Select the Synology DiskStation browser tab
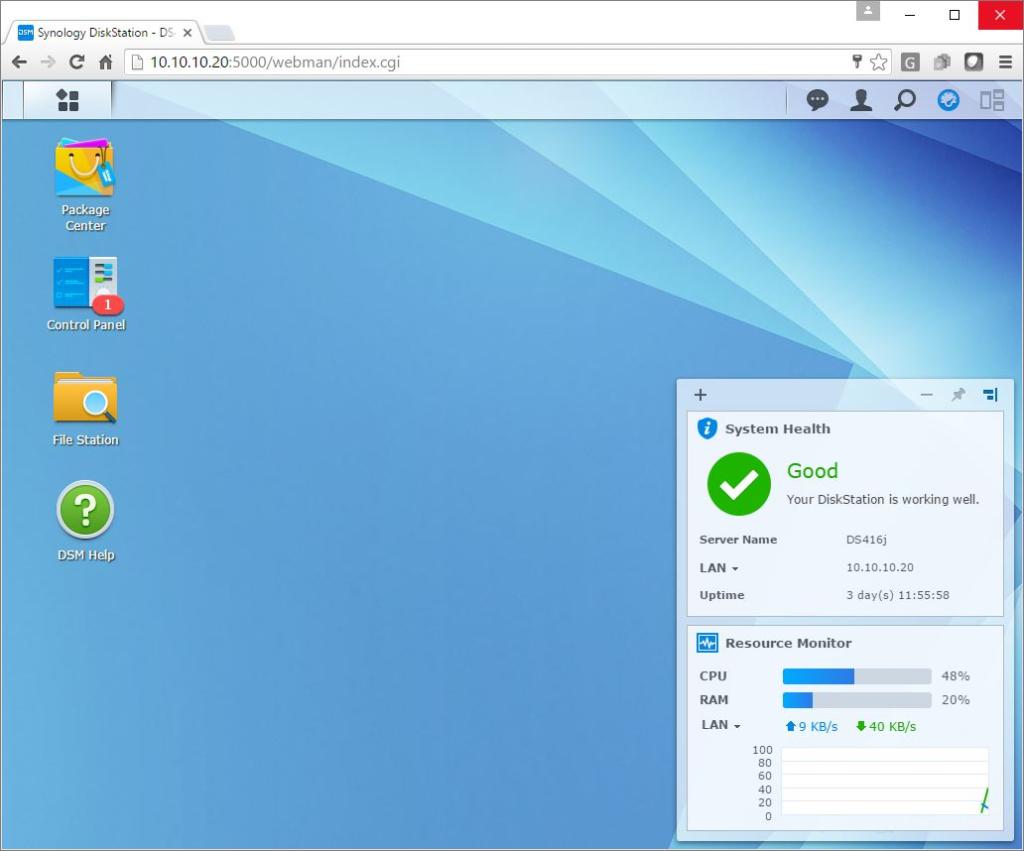This screenshot has height=851, width=1024. click(x=100, y=32)
